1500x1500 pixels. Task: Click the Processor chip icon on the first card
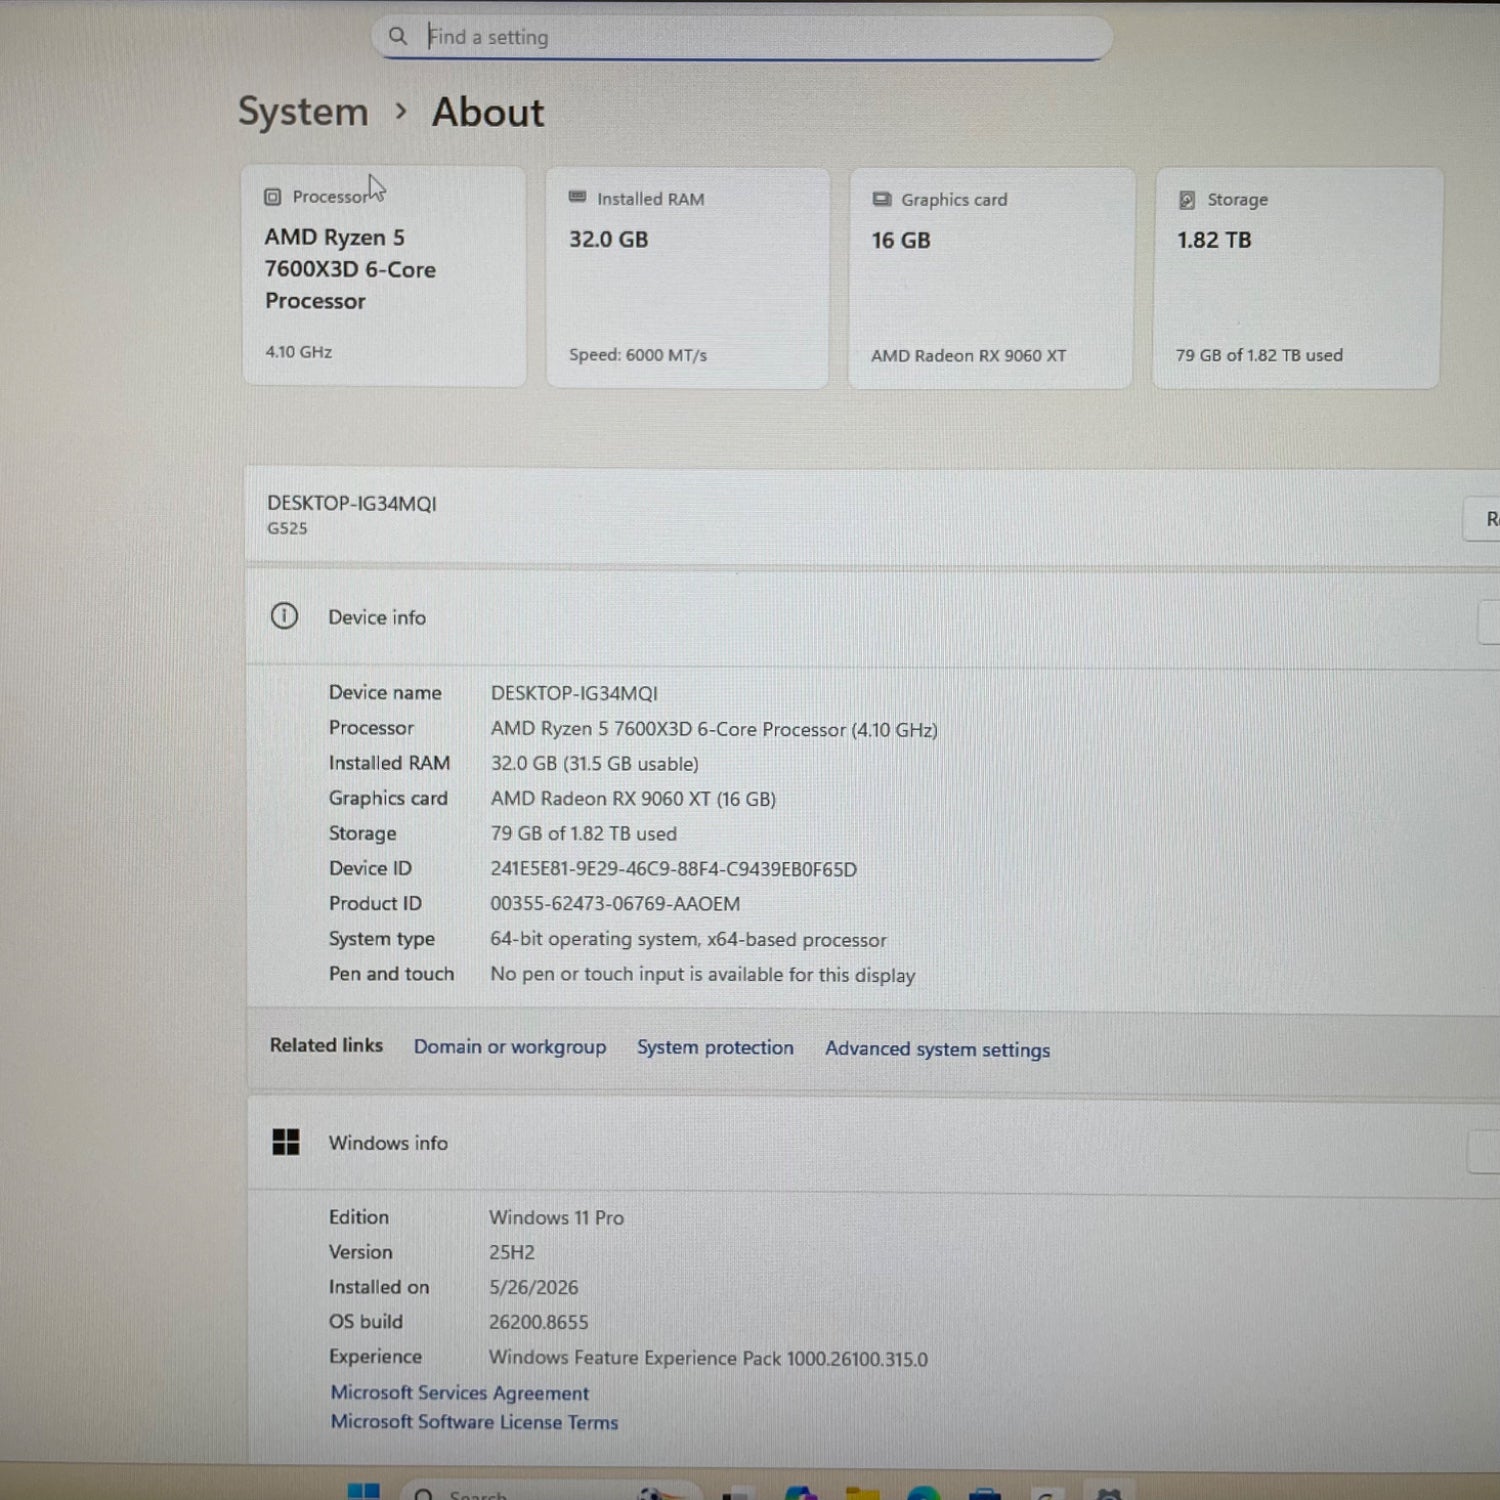[272, 197]
